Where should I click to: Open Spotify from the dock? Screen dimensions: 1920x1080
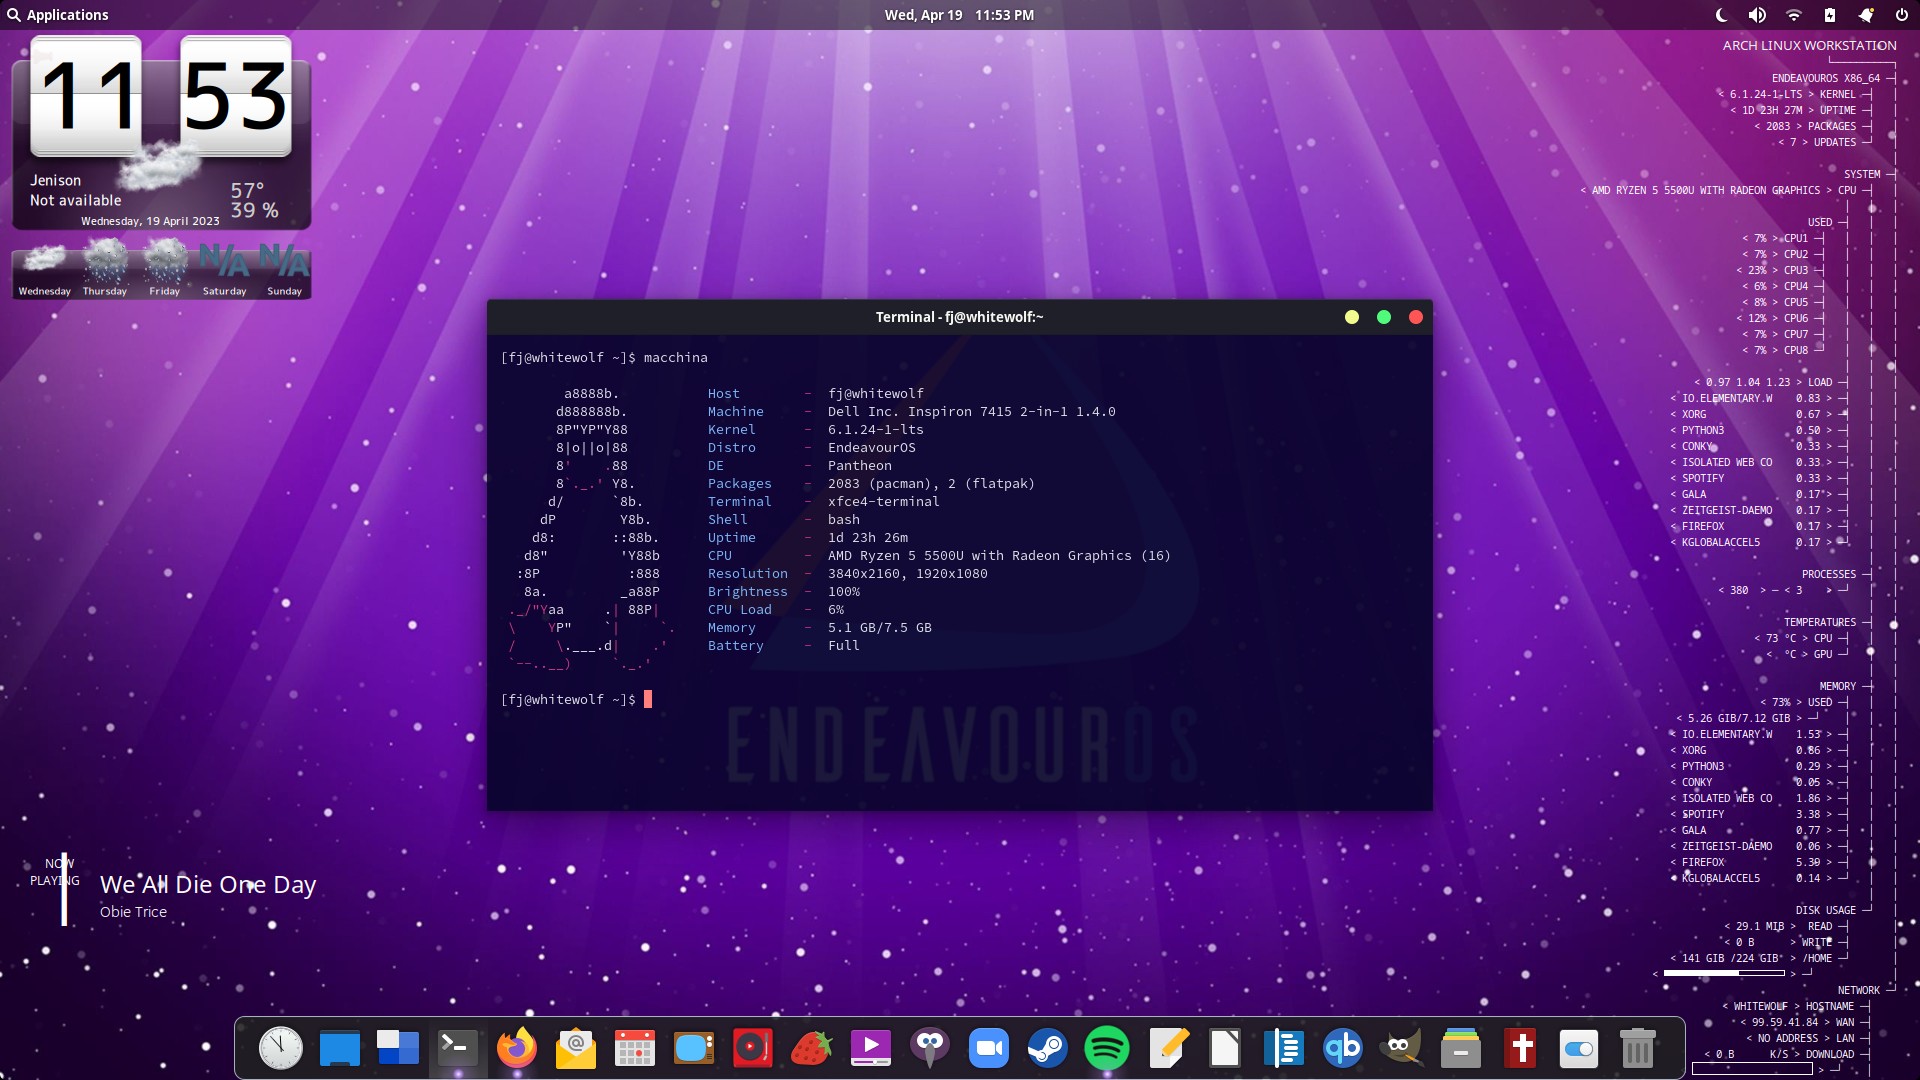[x=1106, y=1048]
